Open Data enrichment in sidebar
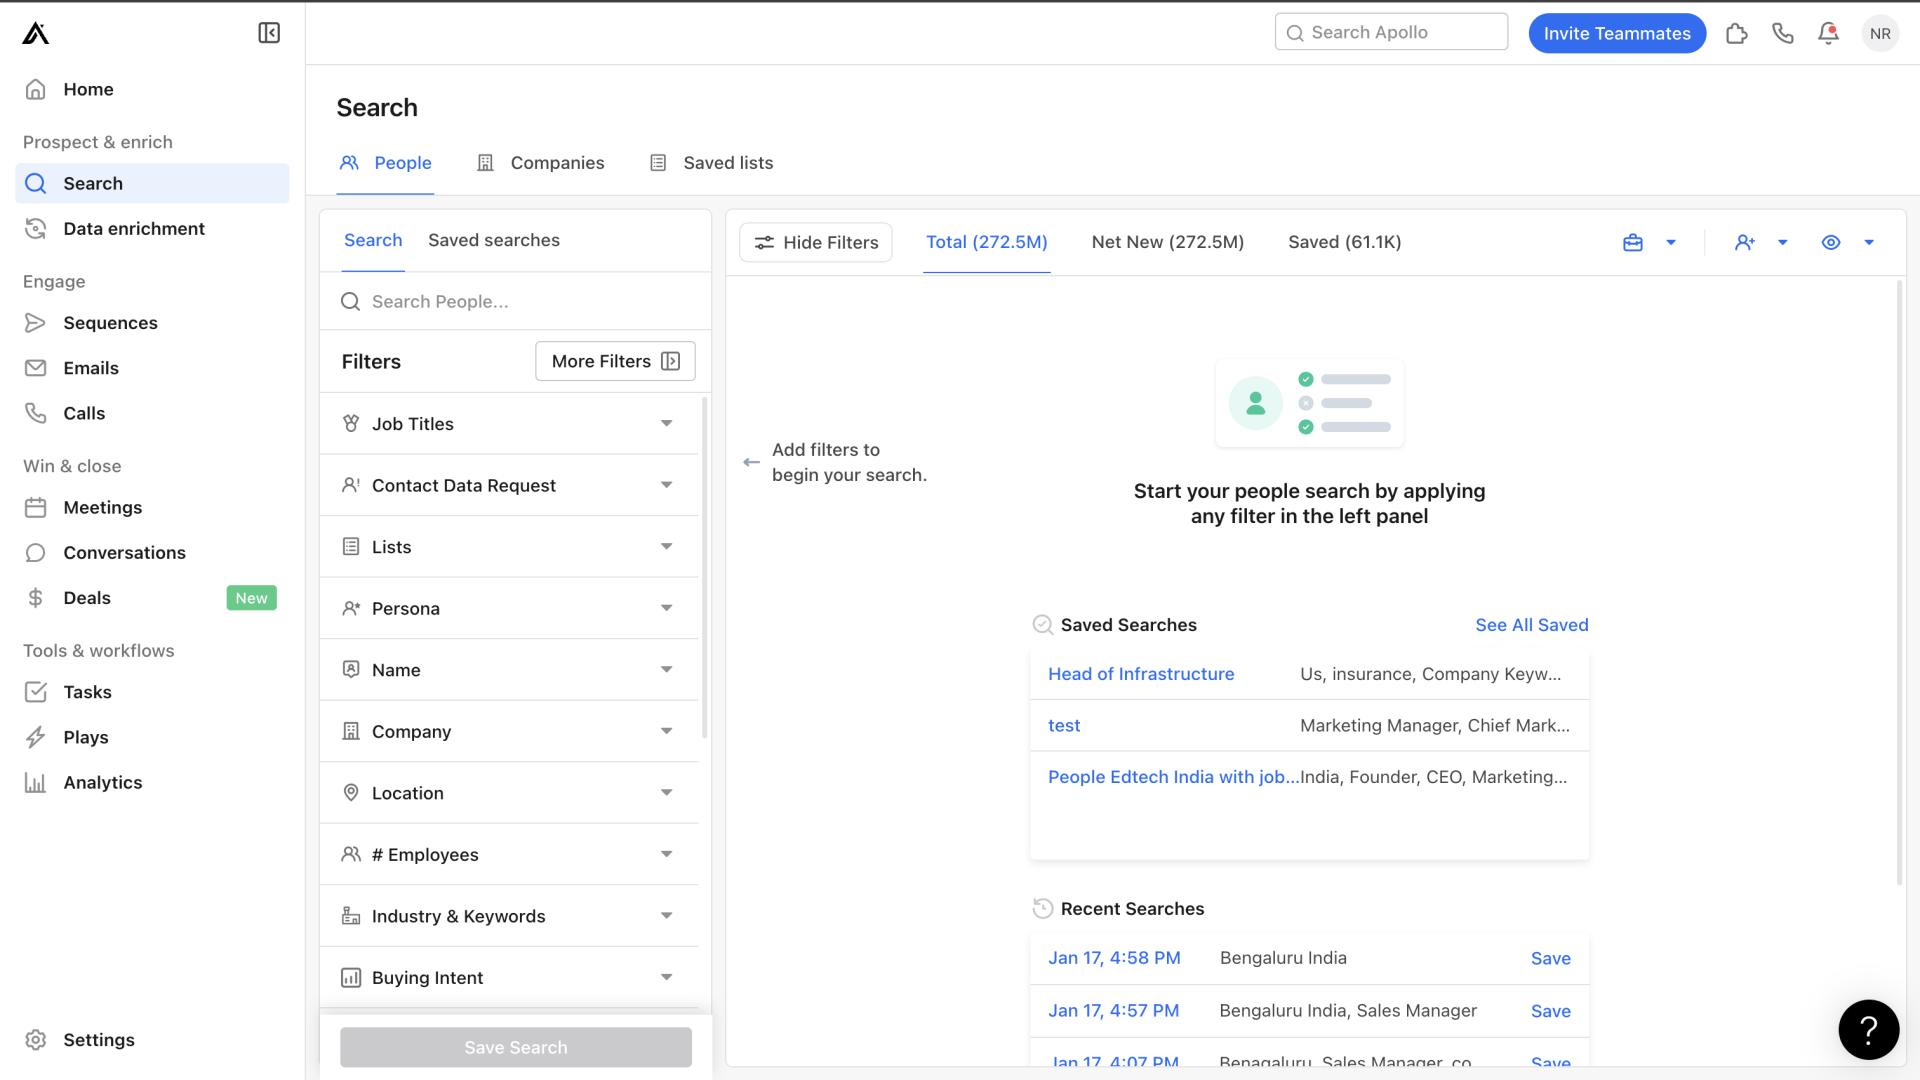Screen dimensions: 1920x1080 [152, 228]
